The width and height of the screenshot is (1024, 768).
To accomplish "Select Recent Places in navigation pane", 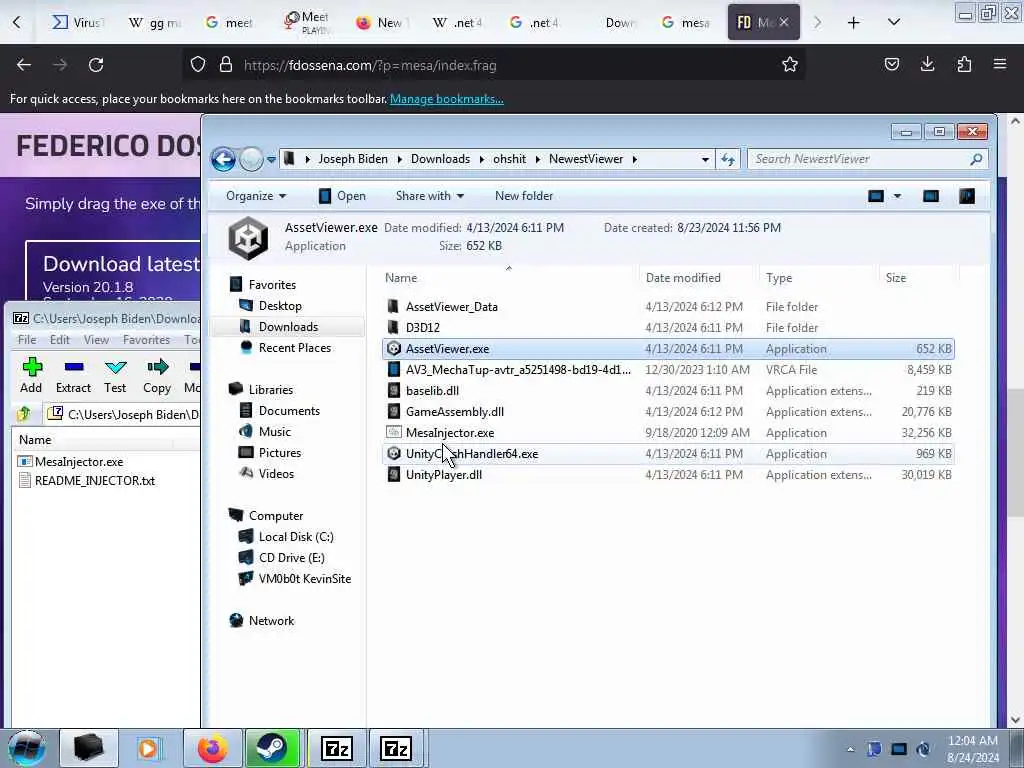I will pos(294,348).
